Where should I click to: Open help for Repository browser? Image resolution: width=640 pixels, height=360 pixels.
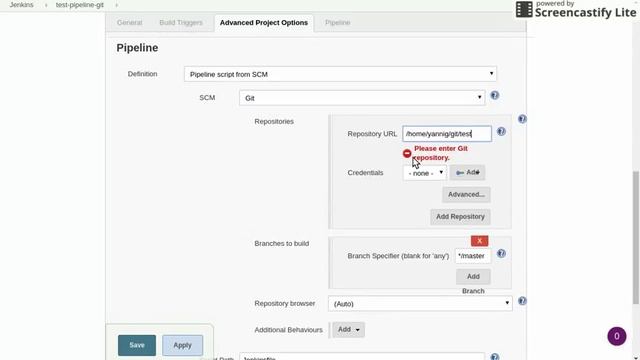(x=522, y=301)
